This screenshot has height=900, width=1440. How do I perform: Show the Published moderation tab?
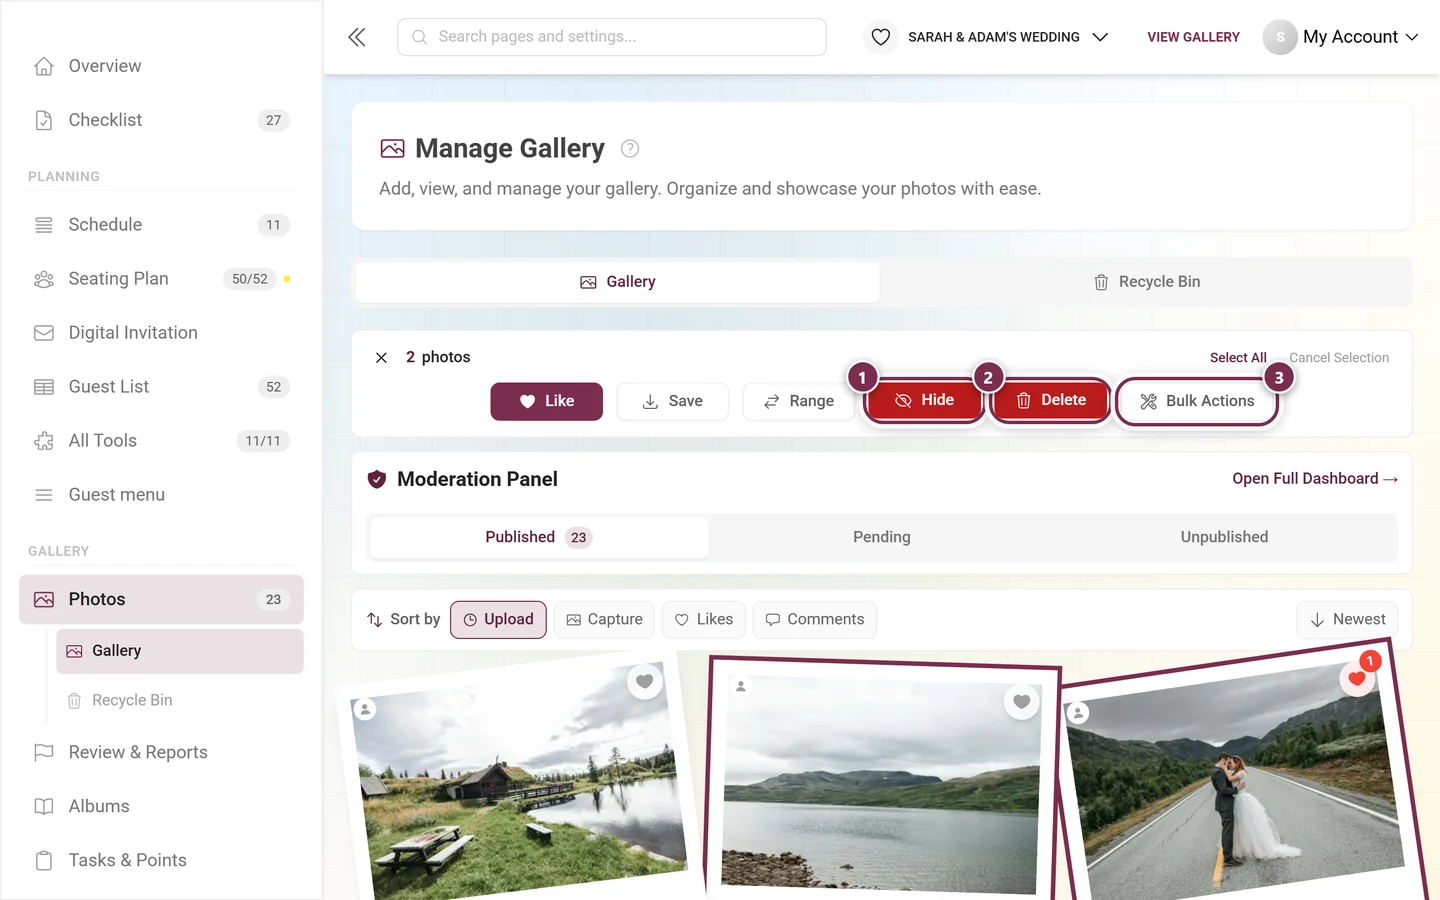[539, 537]
